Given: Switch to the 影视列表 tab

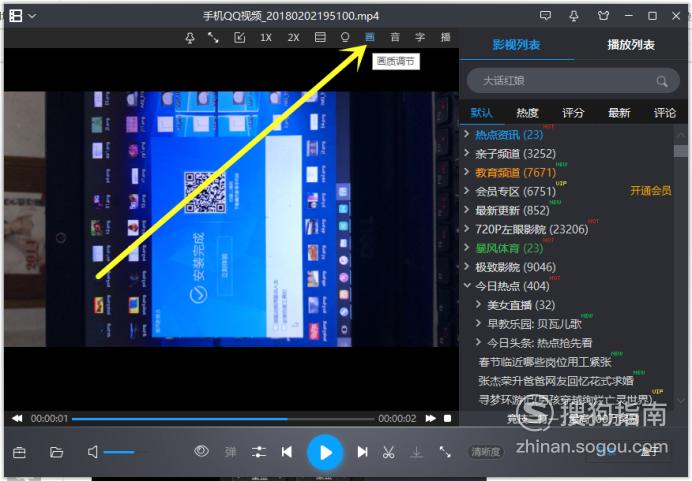Looking at the screenshot, I should (x=516, y=45).
